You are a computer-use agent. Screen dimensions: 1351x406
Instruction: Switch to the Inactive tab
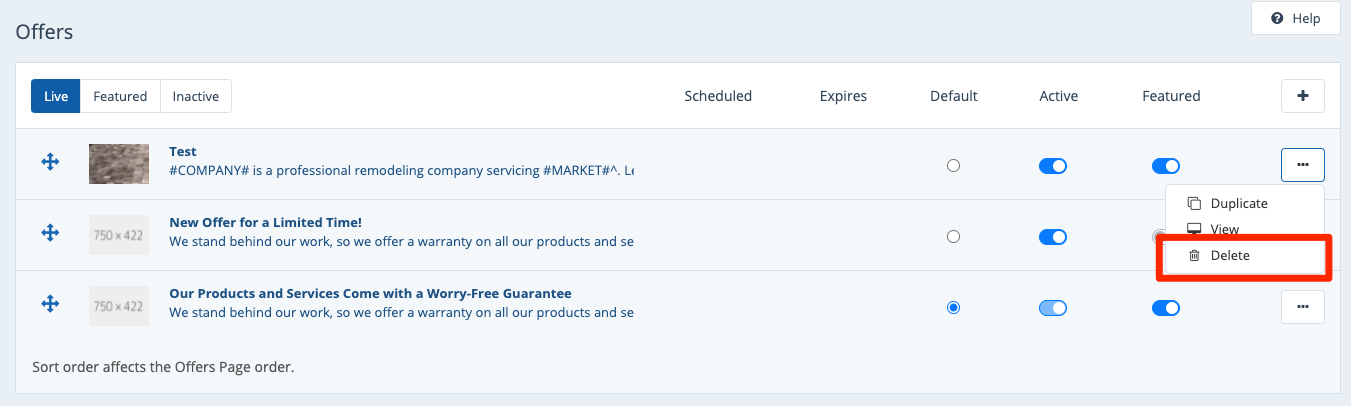196,96
